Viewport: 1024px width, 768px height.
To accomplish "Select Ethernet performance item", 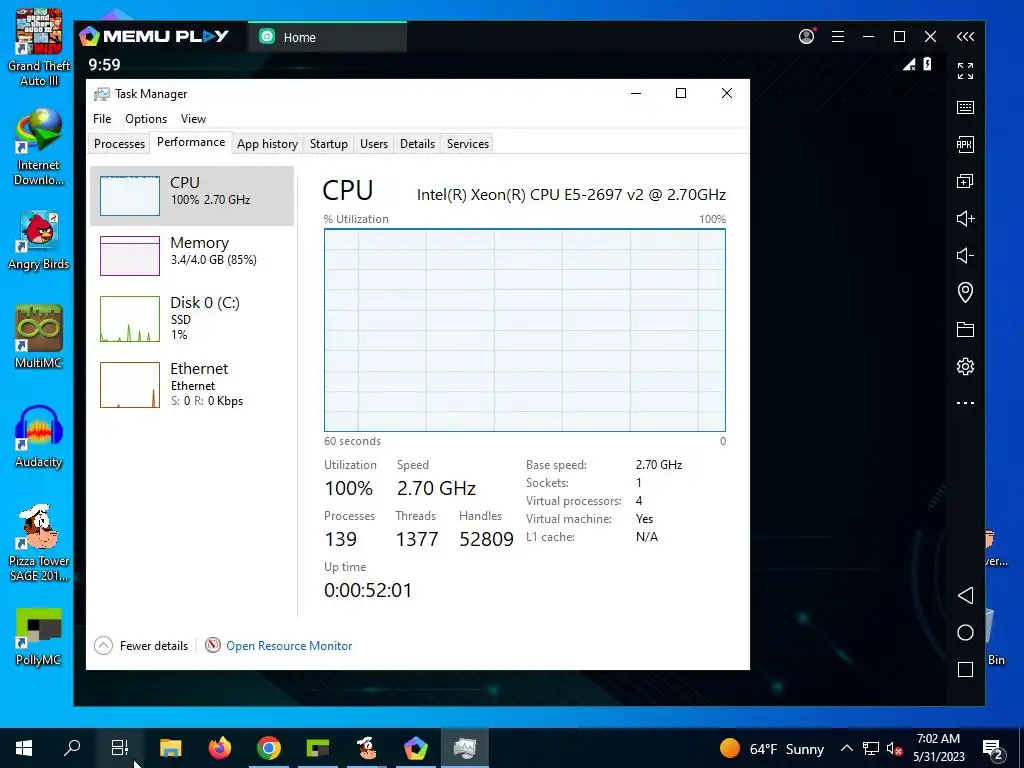I will tap(192, 385).
